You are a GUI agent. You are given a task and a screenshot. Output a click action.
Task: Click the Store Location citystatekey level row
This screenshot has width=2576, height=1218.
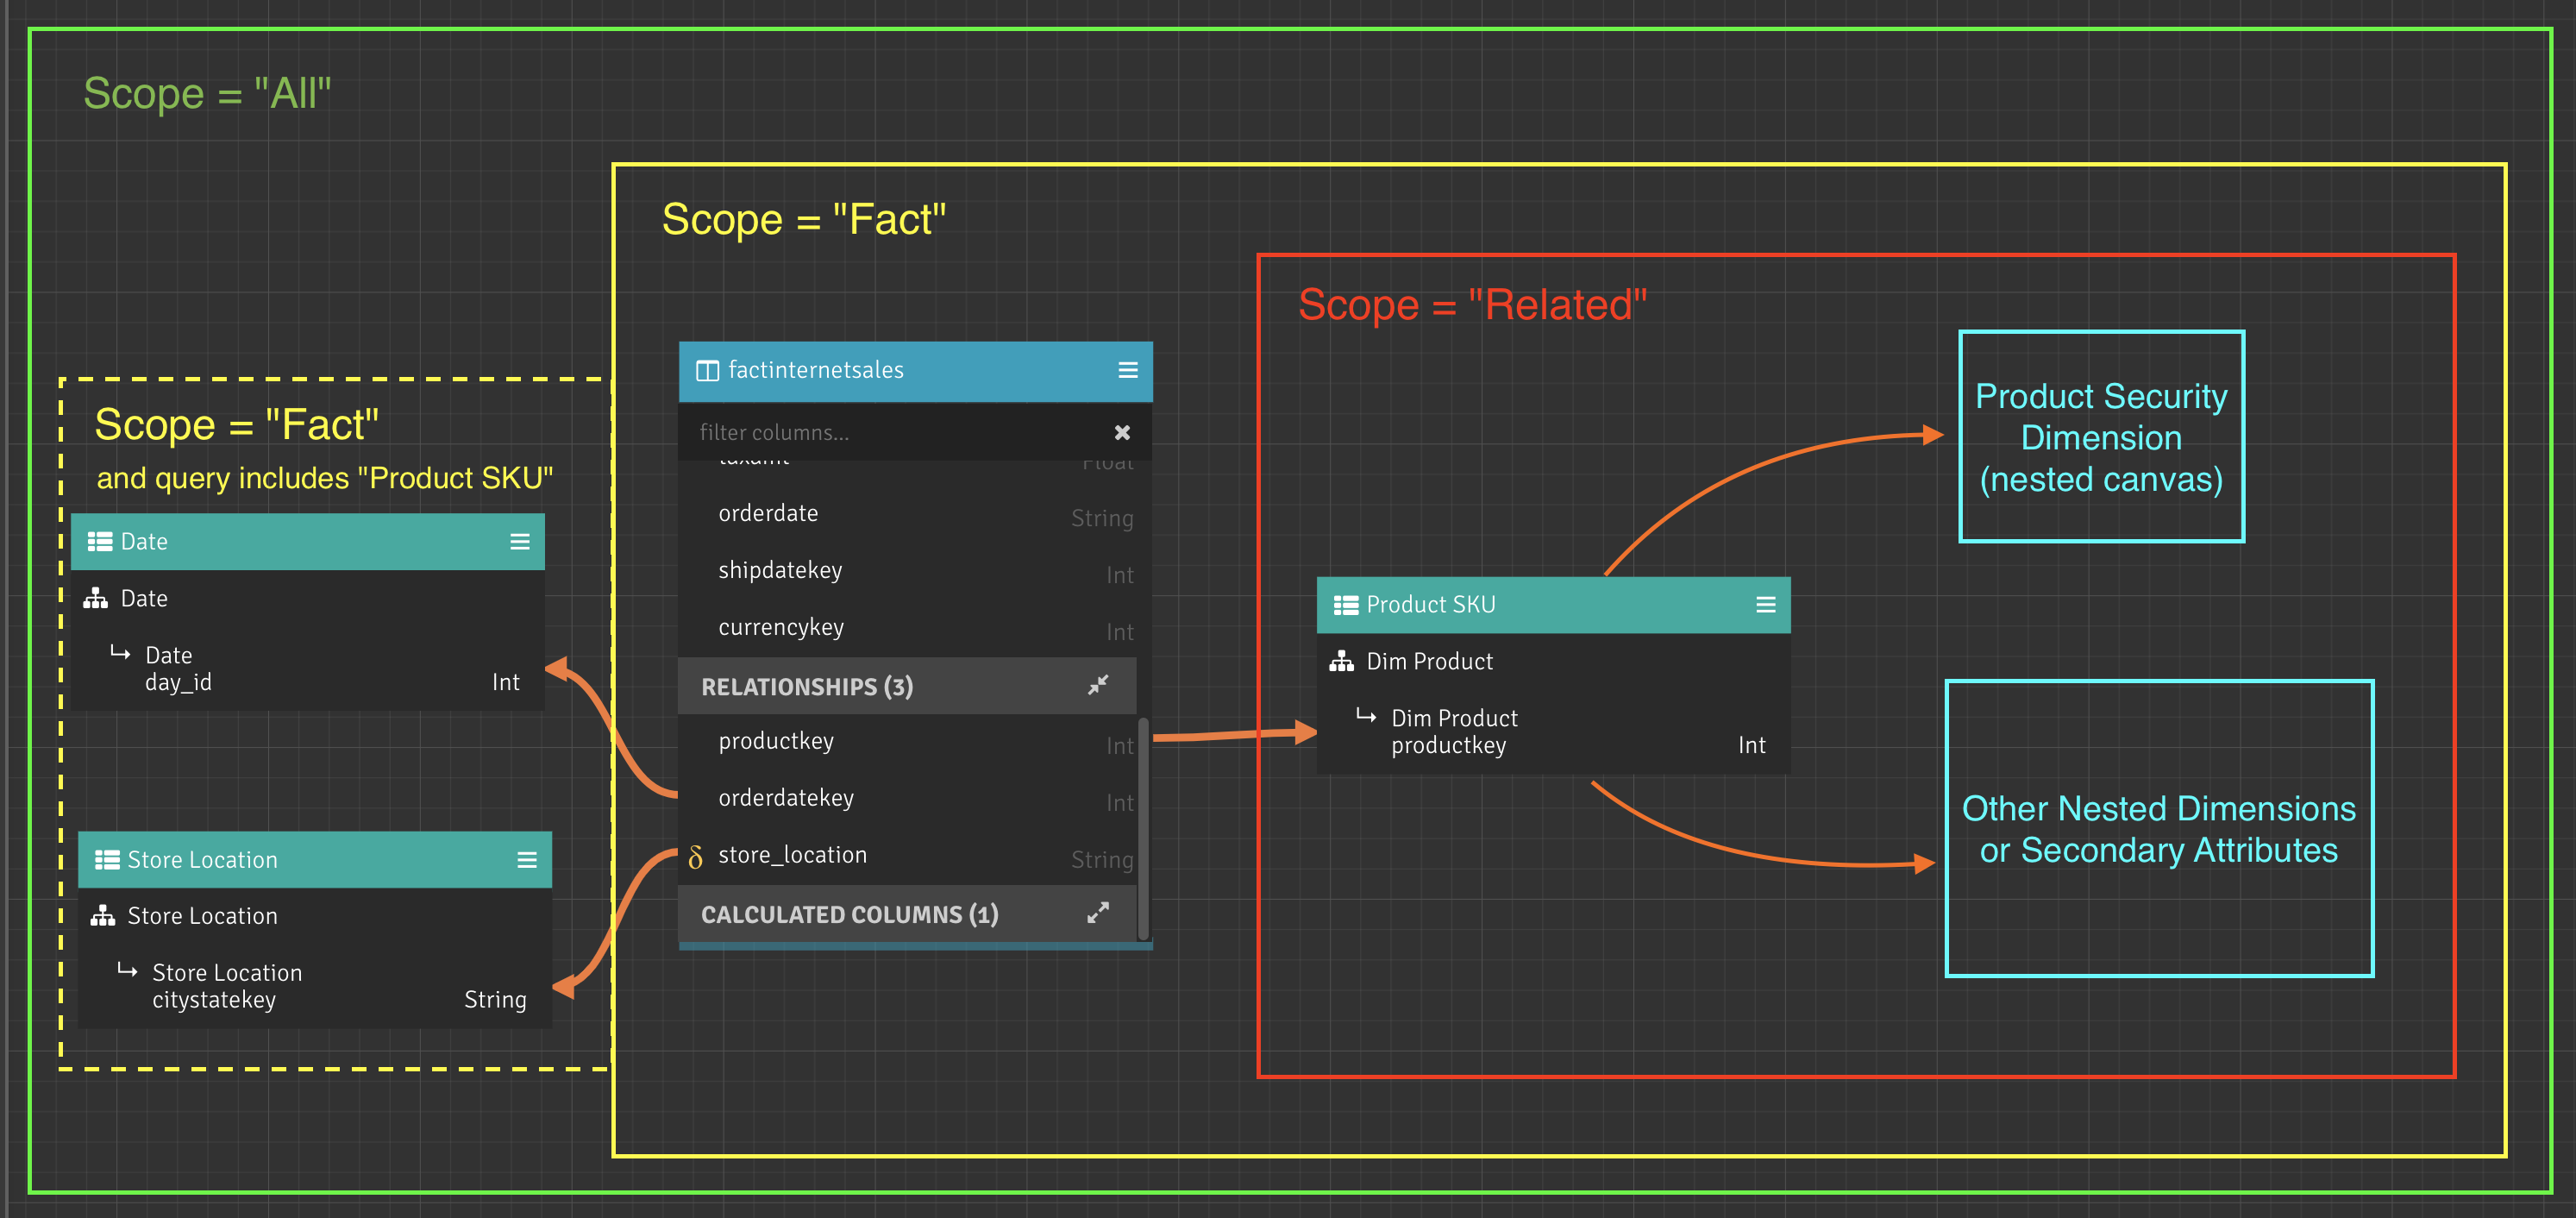click(315, 986)
